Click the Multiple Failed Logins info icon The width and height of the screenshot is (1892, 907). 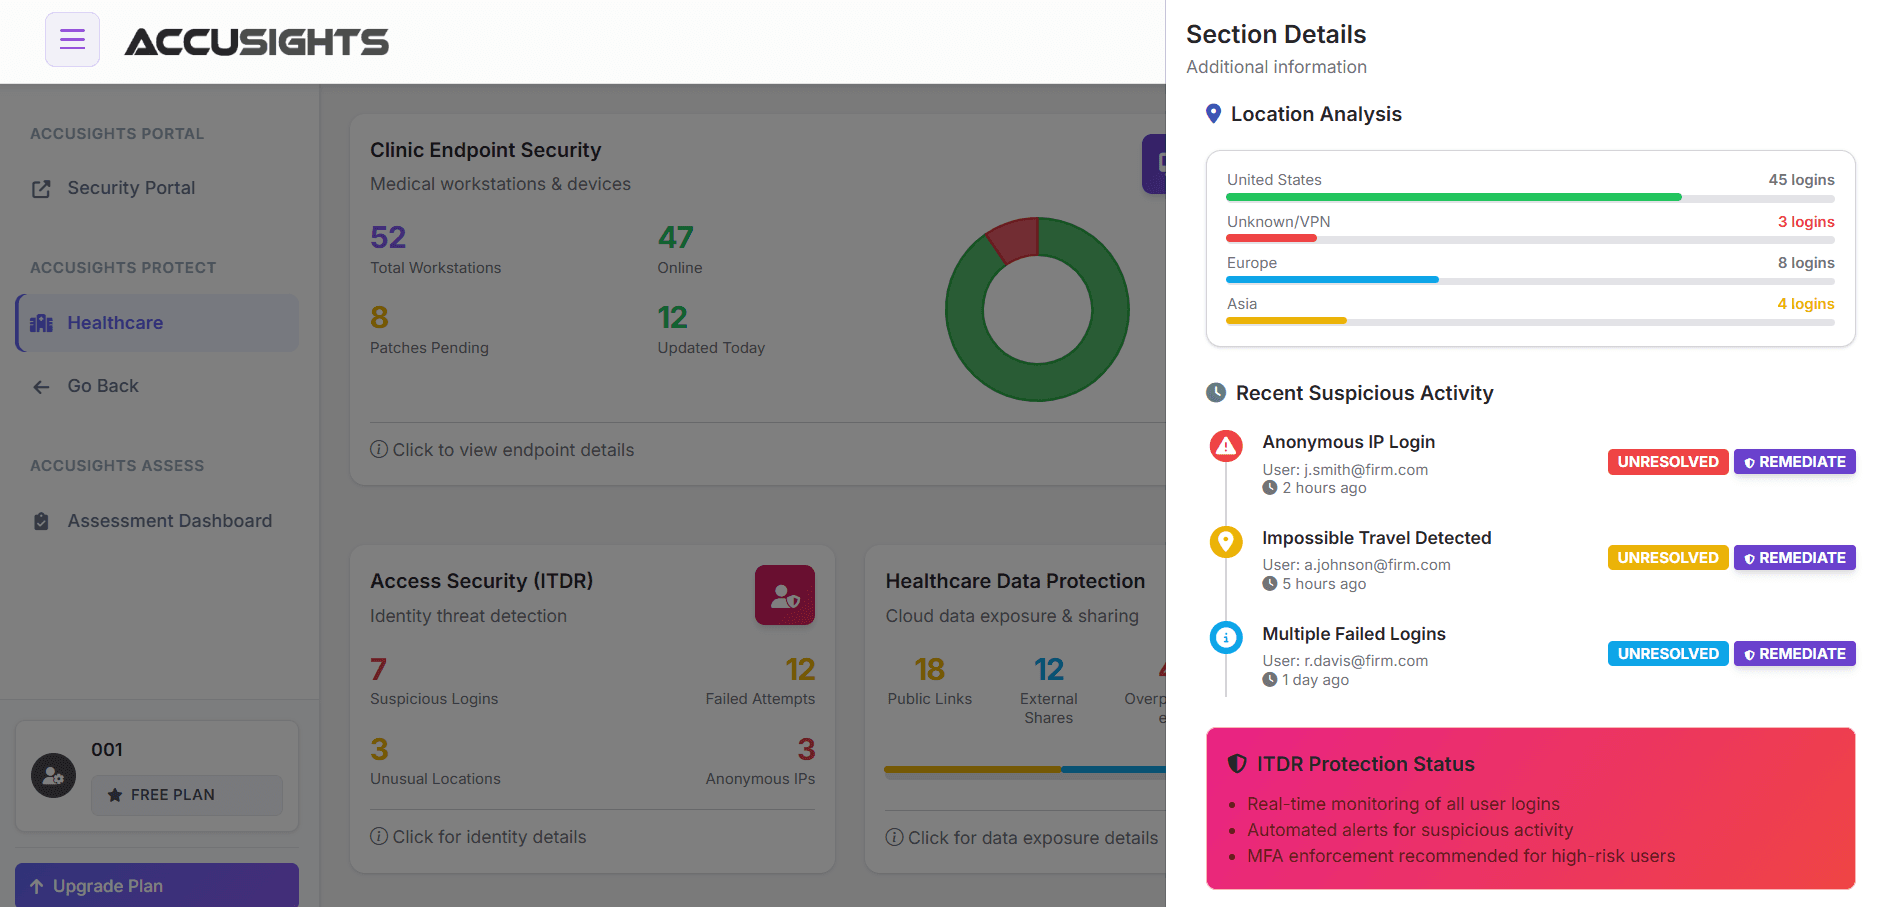click(1225, 637)
